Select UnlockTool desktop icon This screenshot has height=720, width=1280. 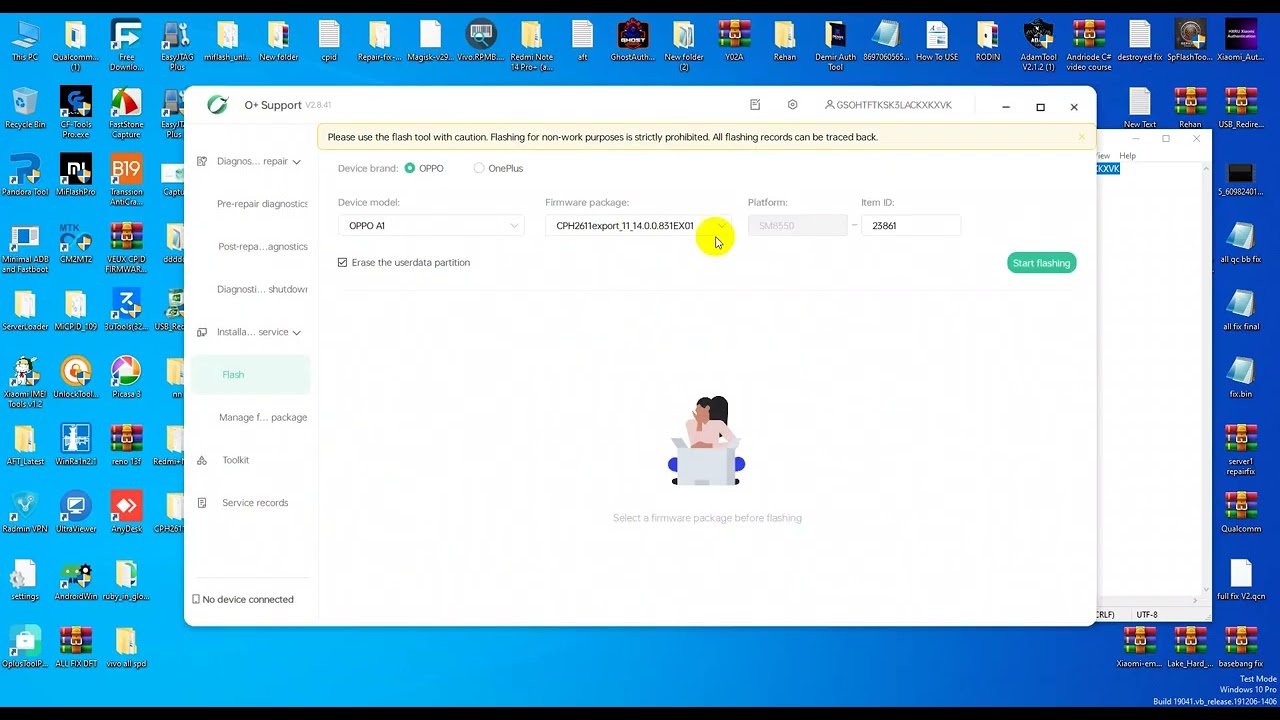(76, 378)
